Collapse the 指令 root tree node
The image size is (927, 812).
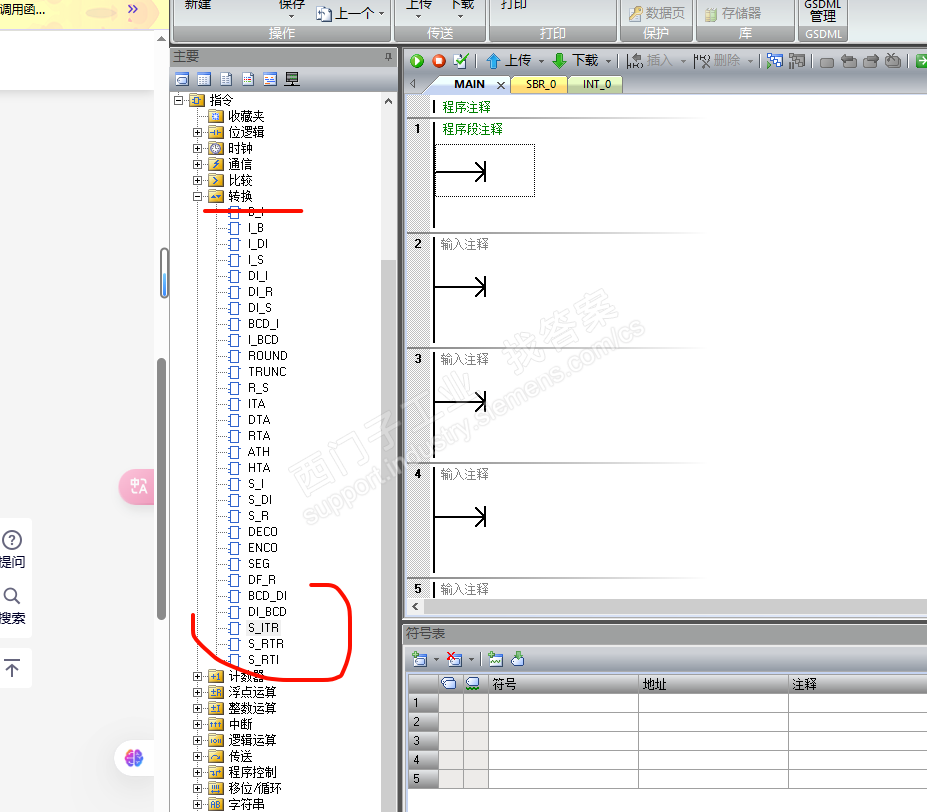coord(179,100)
